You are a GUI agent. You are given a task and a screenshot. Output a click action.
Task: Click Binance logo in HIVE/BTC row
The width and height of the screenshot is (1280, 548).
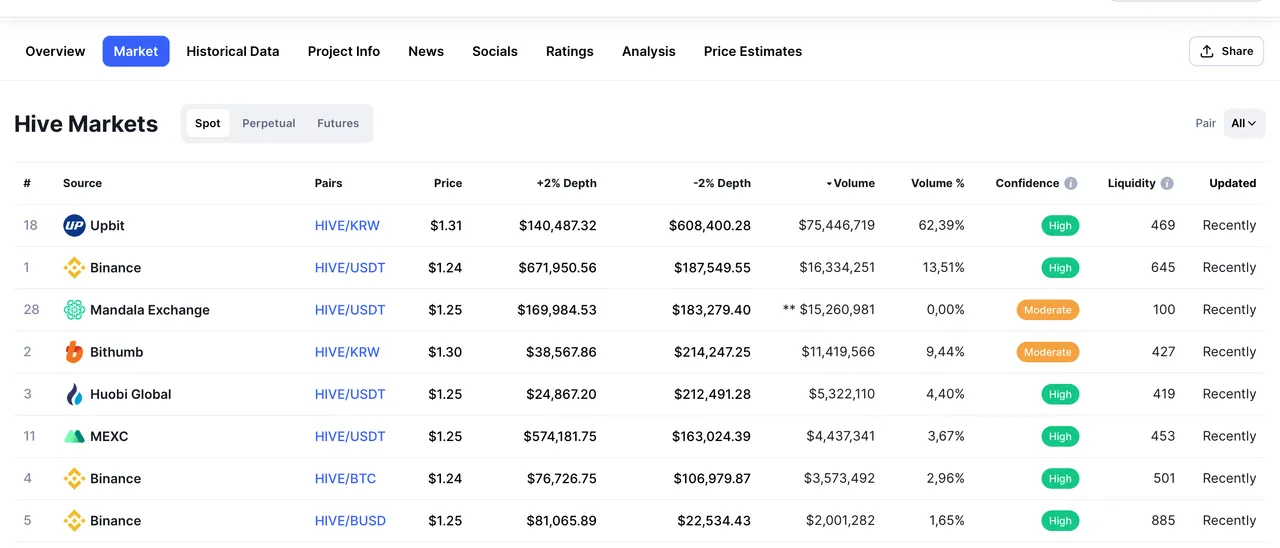pos(74,478)
